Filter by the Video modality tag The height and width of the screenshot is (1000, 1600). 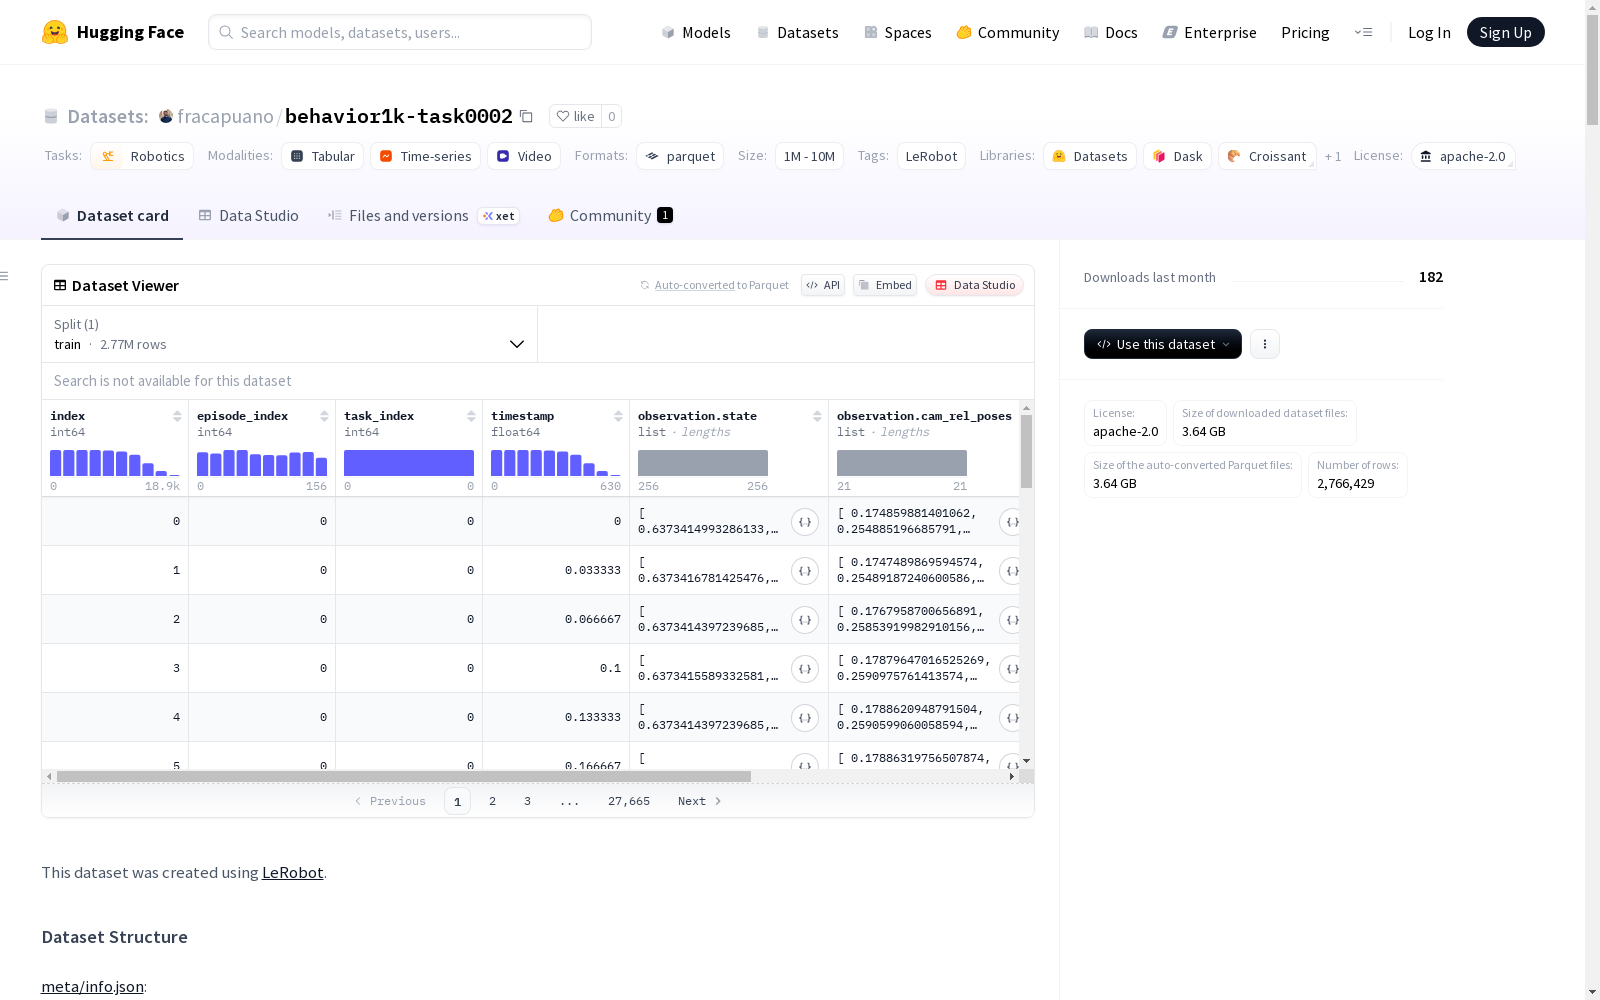[524, 156]
